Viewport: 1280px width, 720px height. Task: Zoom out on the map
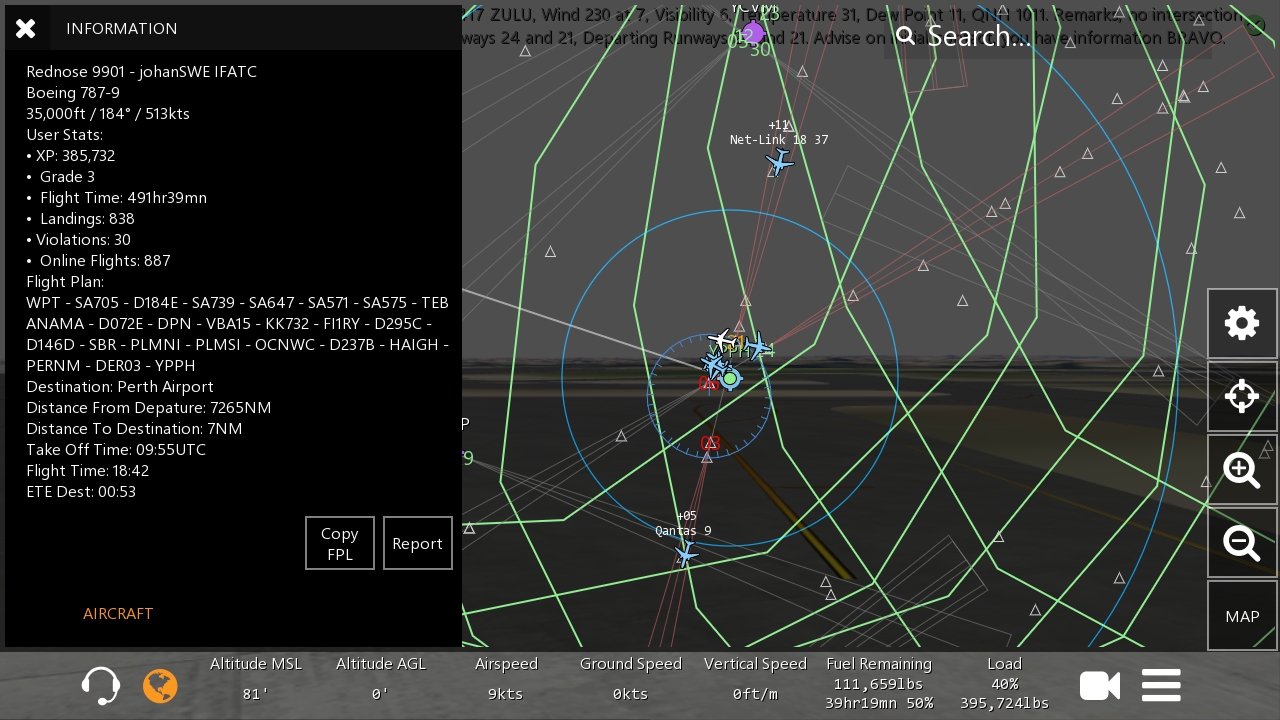[1242, 543]
